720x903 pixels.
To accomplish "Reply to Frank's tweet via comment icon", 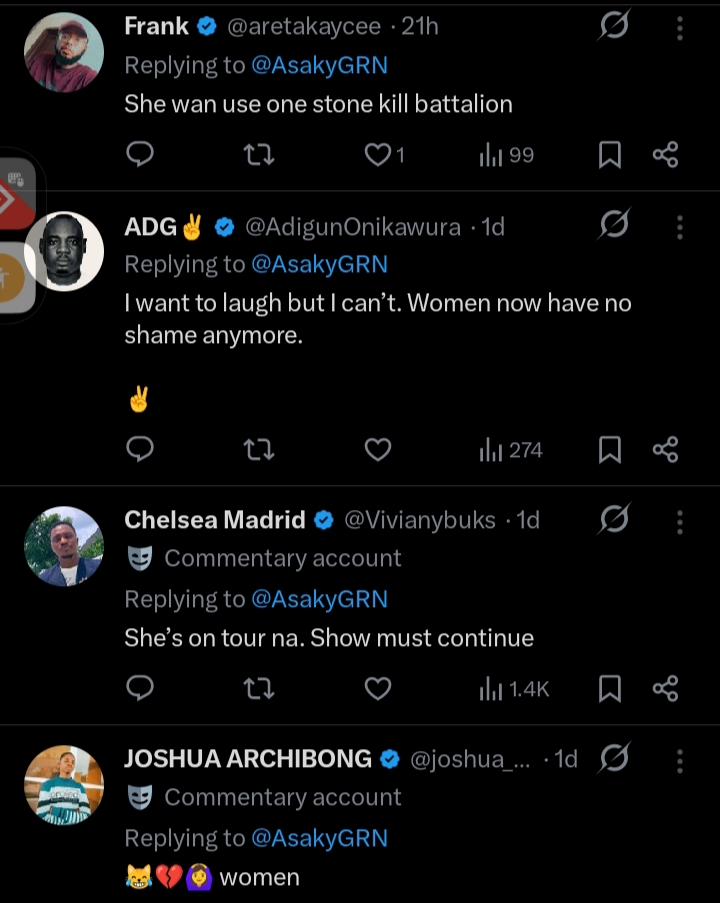I will coord(141,154).
